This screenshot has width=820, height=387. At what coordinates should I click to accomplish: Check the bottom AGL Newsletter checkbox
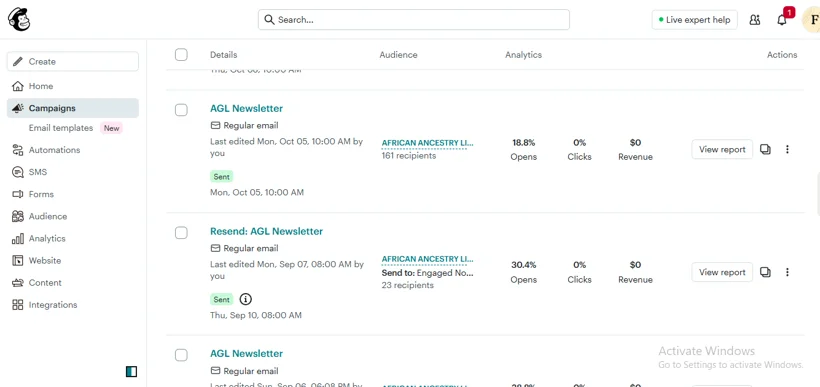click(181, 355)
